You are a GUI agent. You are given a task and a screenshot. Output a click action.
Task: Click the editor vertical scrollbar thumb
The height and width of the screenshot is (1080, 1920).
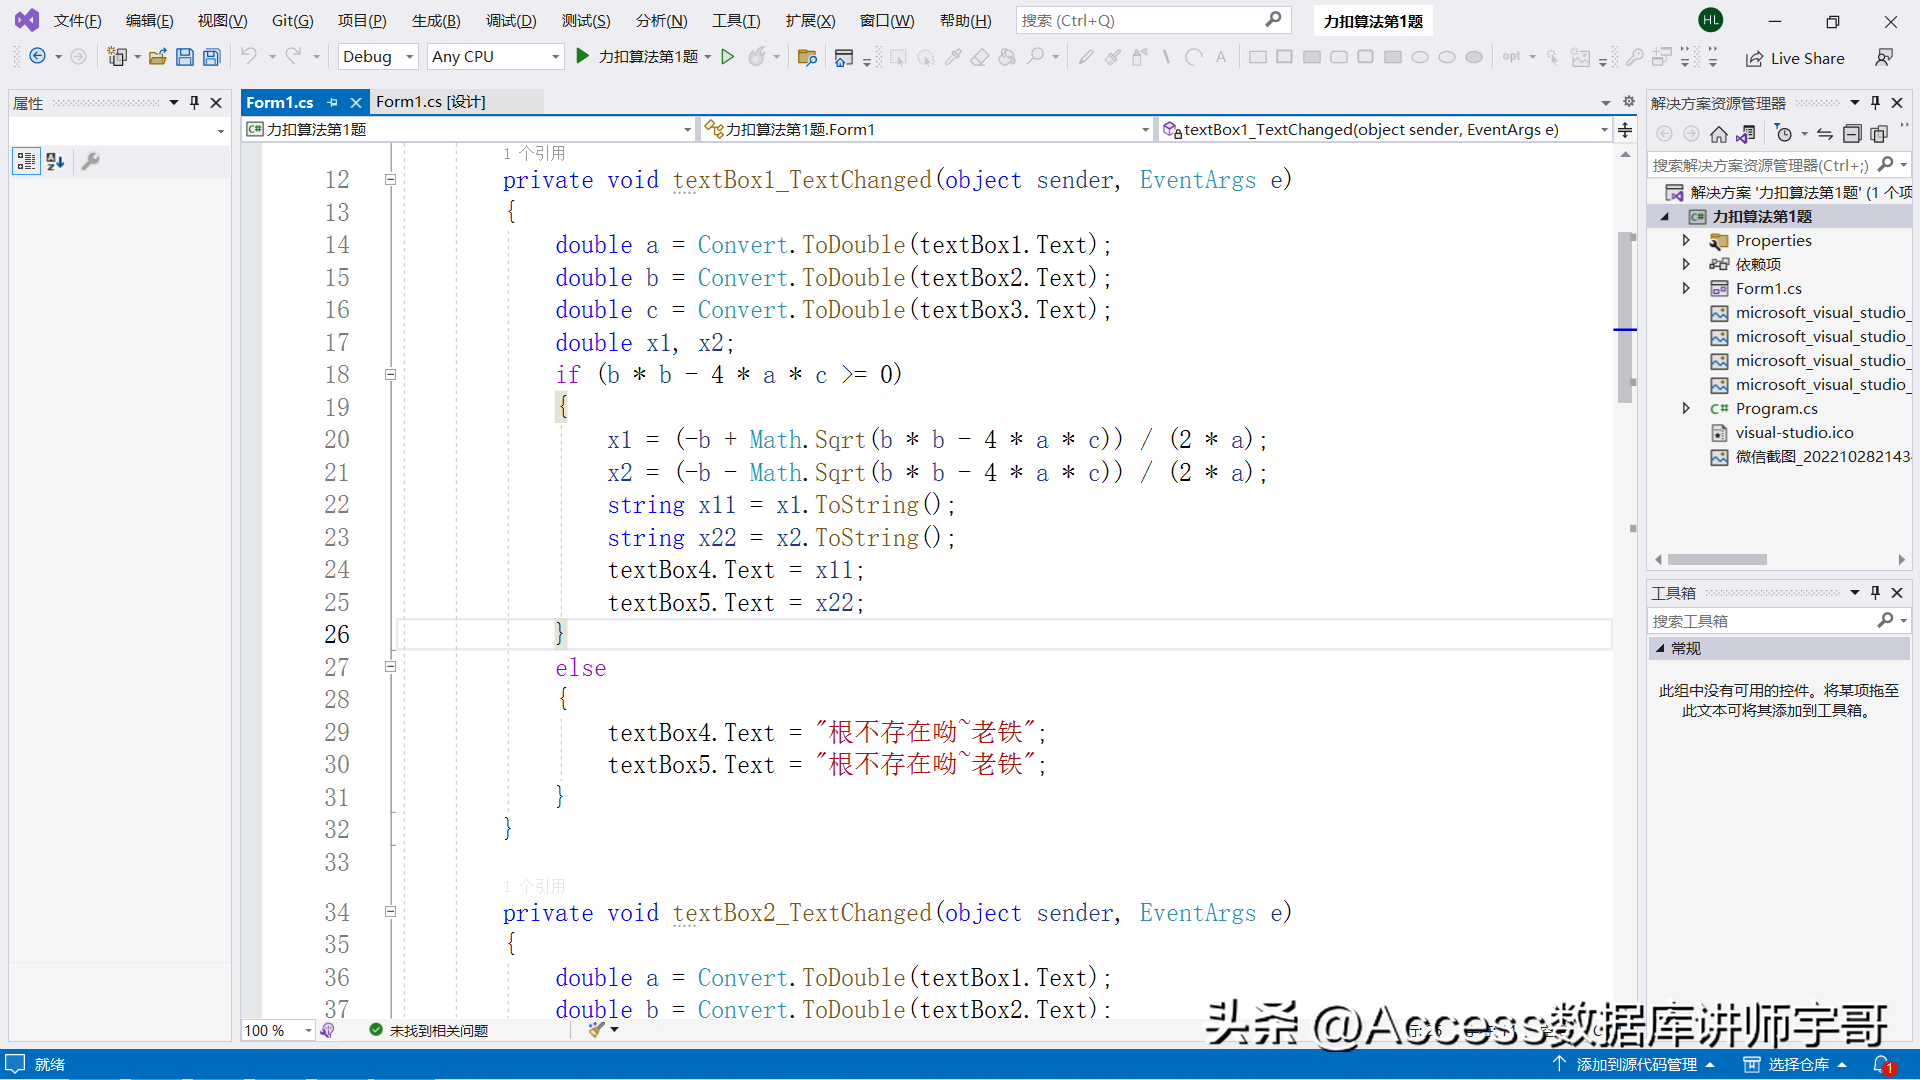[x=1625, y=315]
